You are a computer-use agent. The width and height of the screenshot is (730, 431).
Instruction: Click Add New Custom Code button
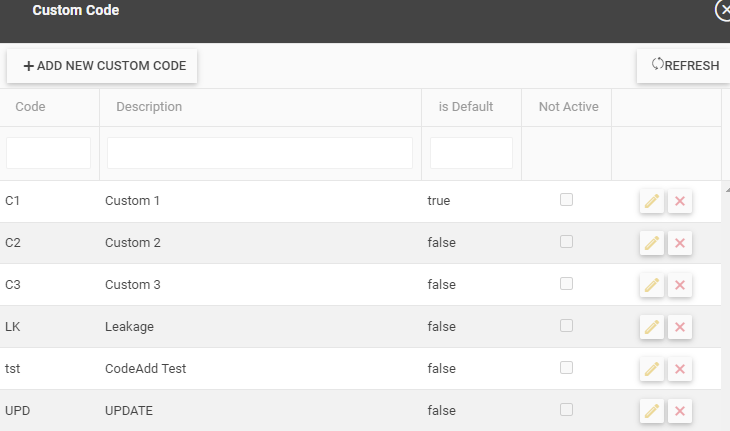(104, 66)
